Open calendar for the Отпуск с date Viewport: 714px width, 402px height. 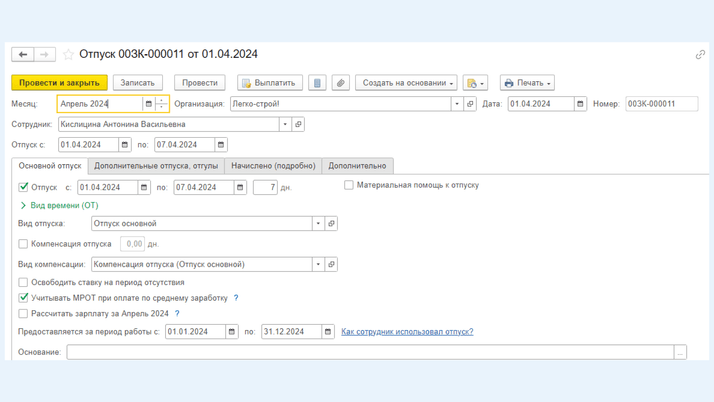[125, 145]
